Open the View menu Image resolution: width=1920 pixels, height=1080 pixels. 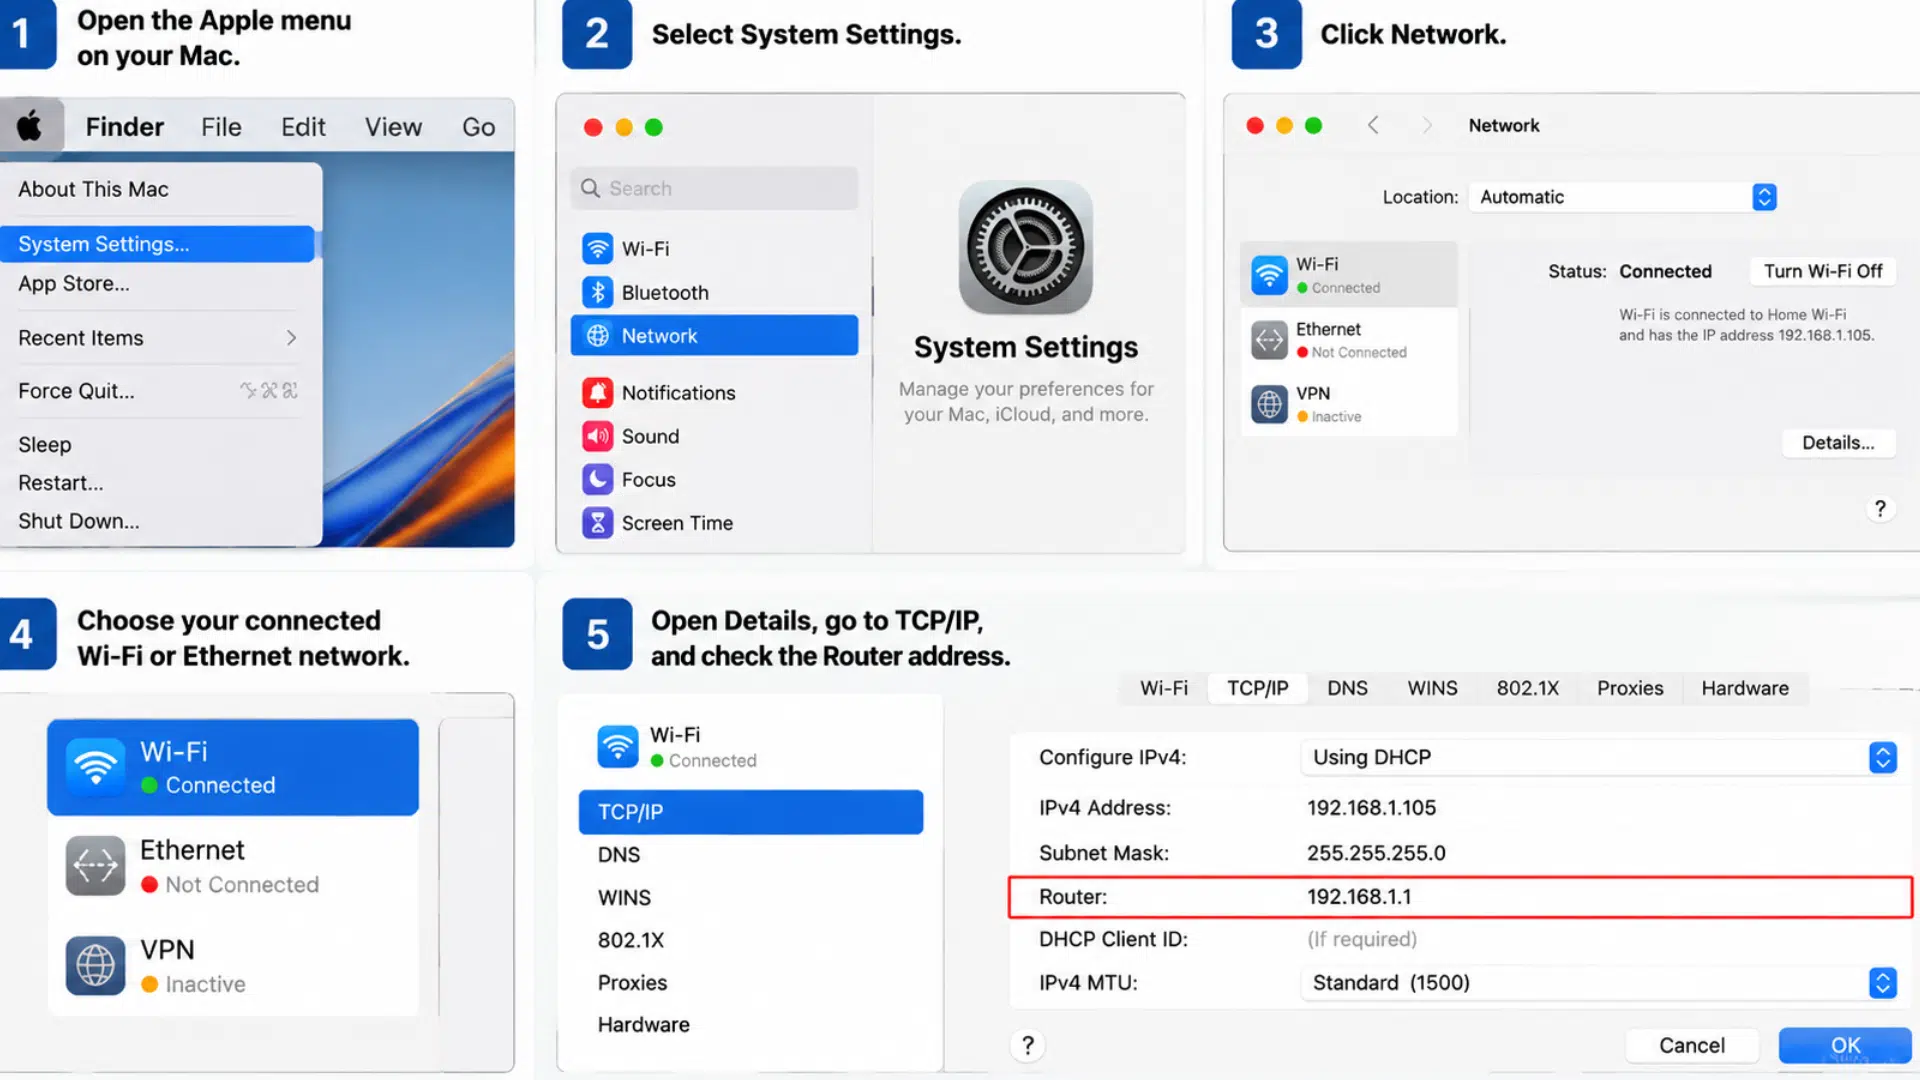pos(393,127)
